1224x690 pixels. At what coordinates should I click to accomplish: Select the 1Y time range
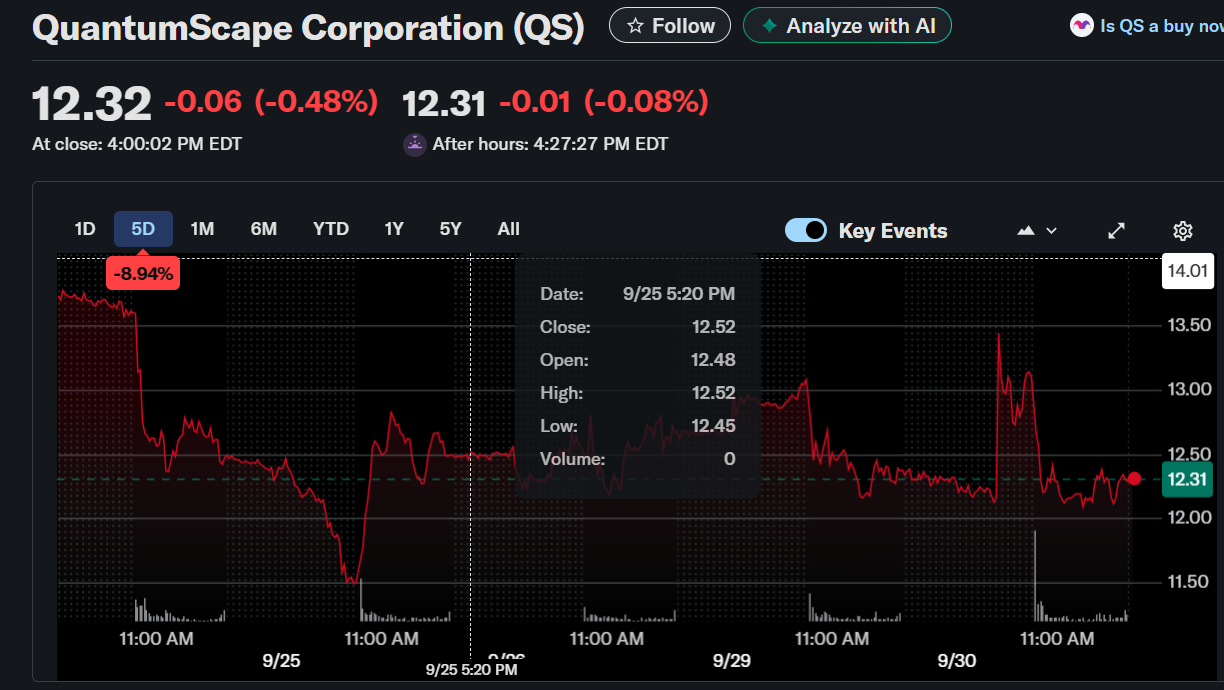(x=394, y=229)
